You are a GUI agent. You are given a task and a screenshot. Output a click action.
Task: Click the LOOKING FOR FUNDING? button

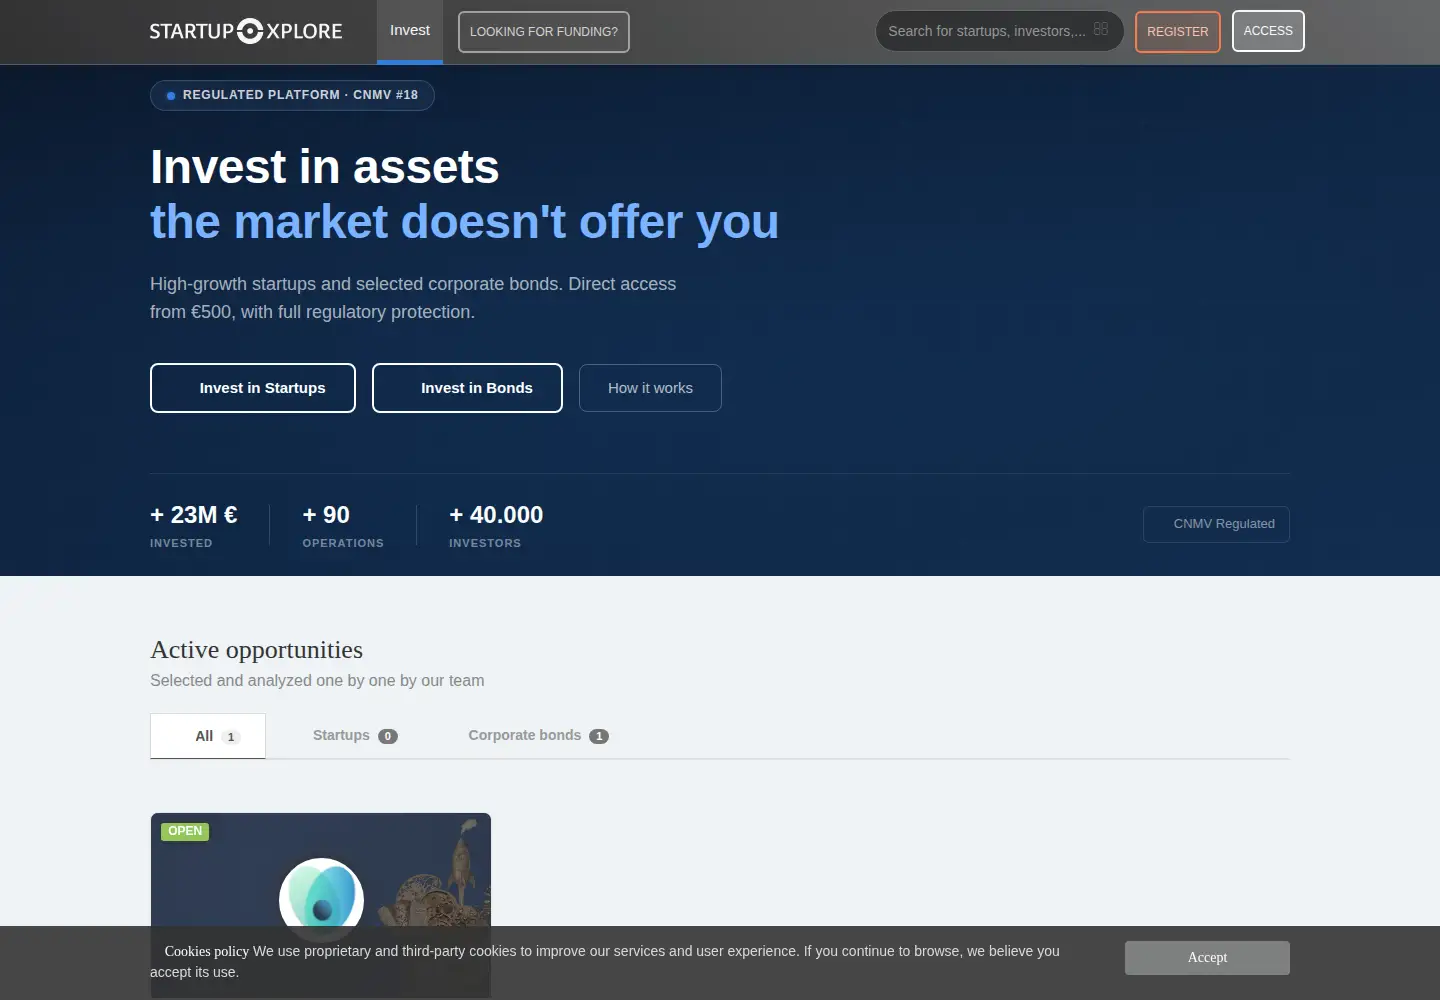[544, 32]
